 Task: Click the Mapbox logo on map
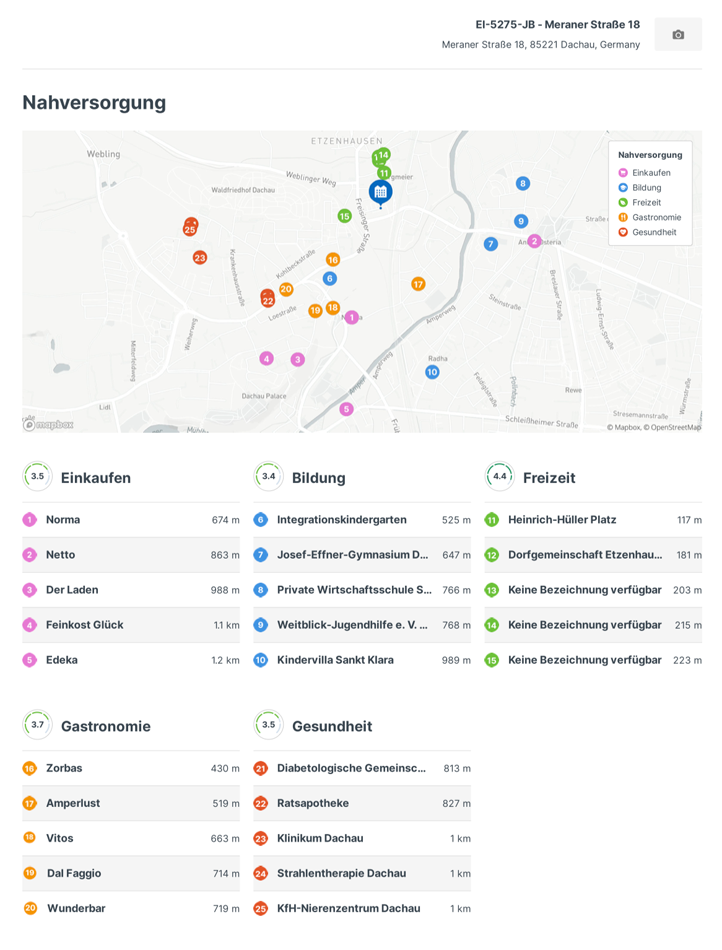pyautogui.click(x=48, y=424)
